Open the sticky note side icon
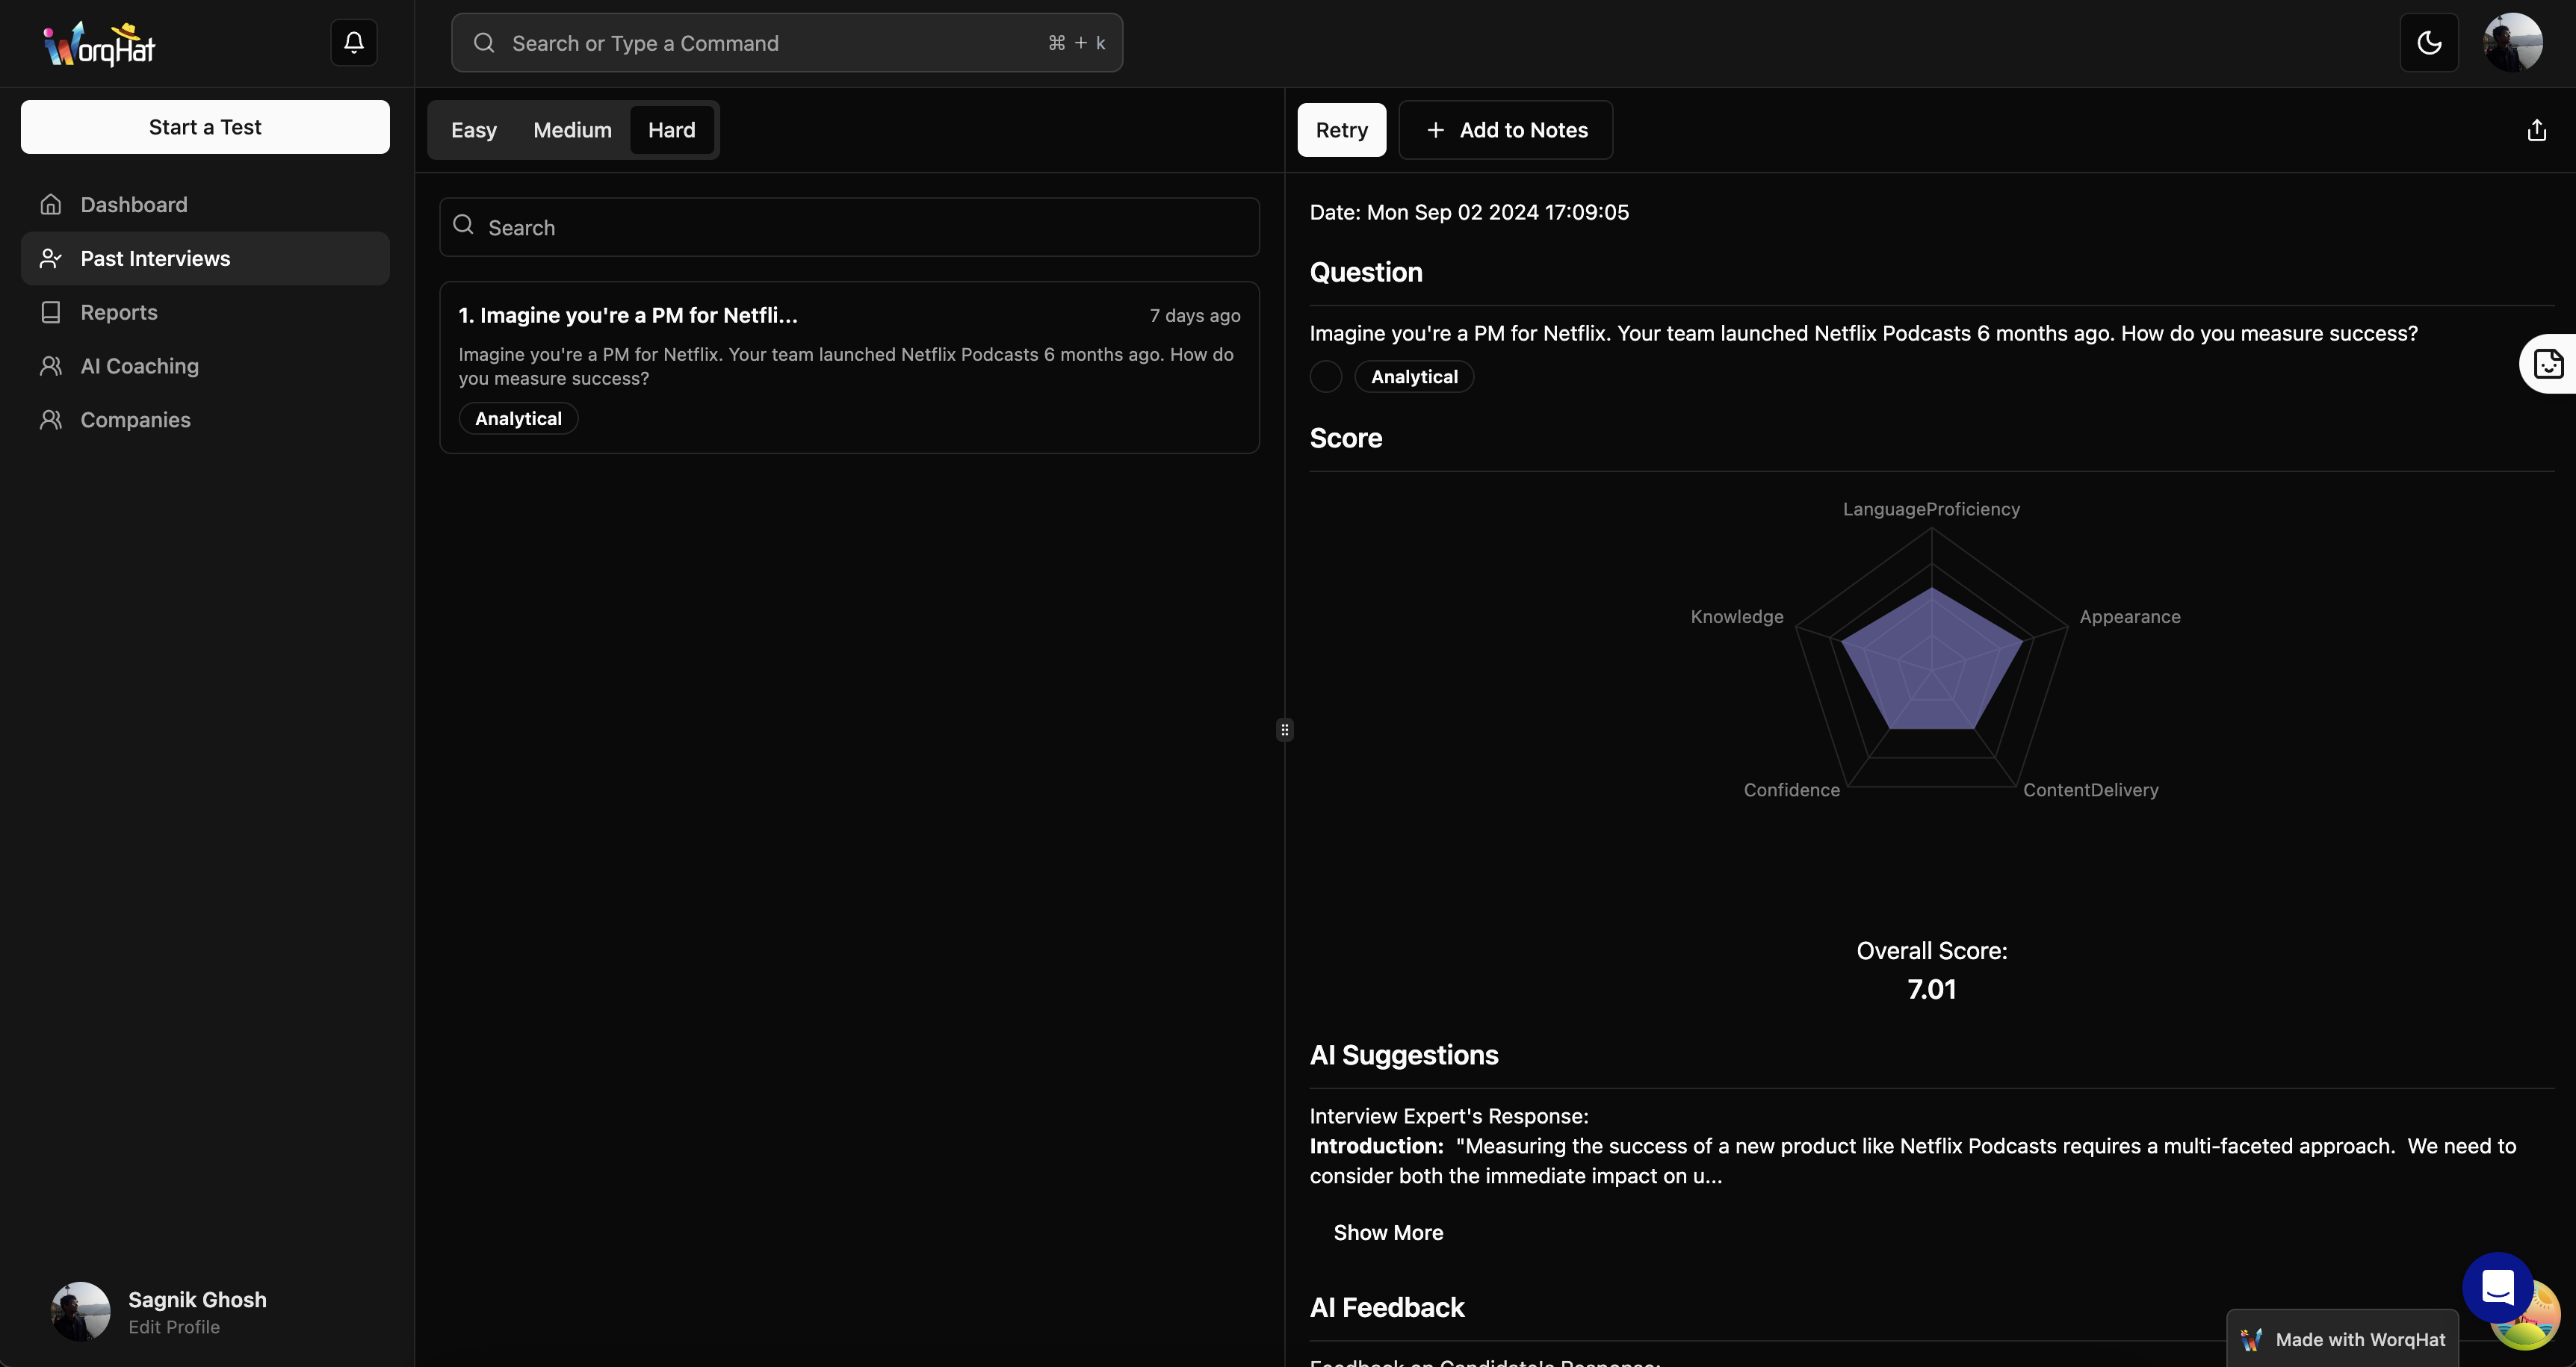 [2548, 364]
